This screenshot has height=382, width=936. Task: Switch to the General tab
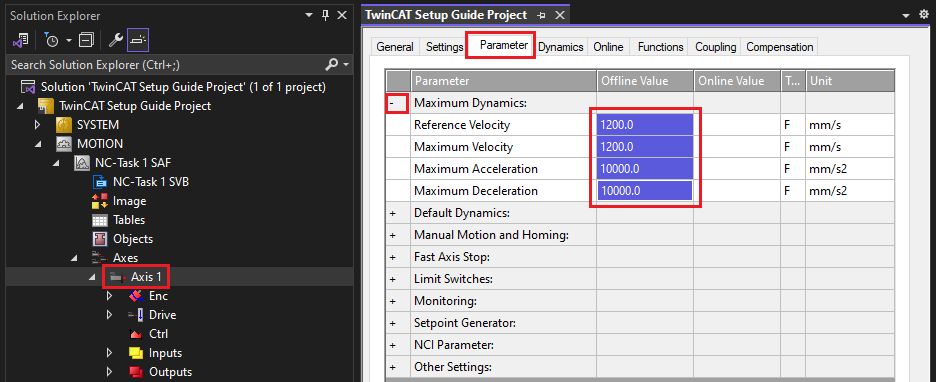pyautogui.click(x=395, y=47)
